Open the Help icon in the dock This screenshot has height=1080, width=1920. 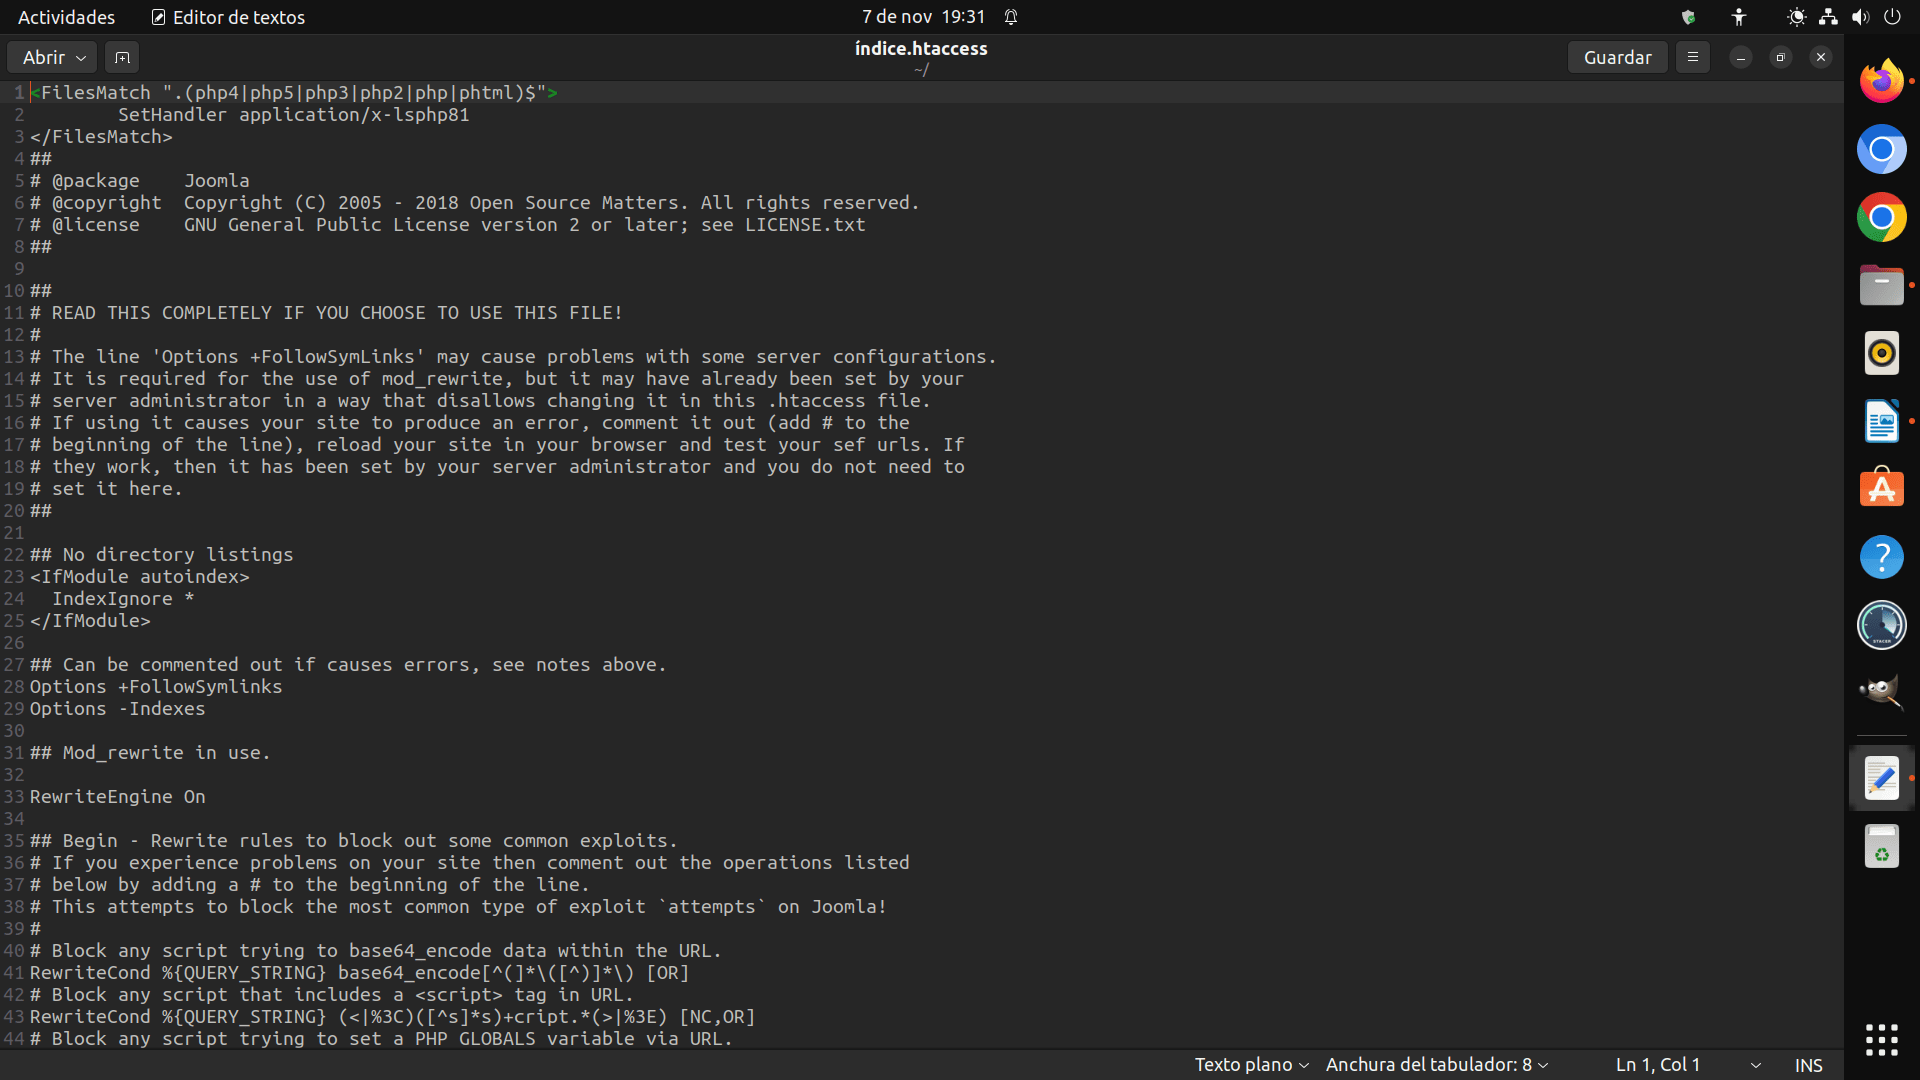[1881, 557]
